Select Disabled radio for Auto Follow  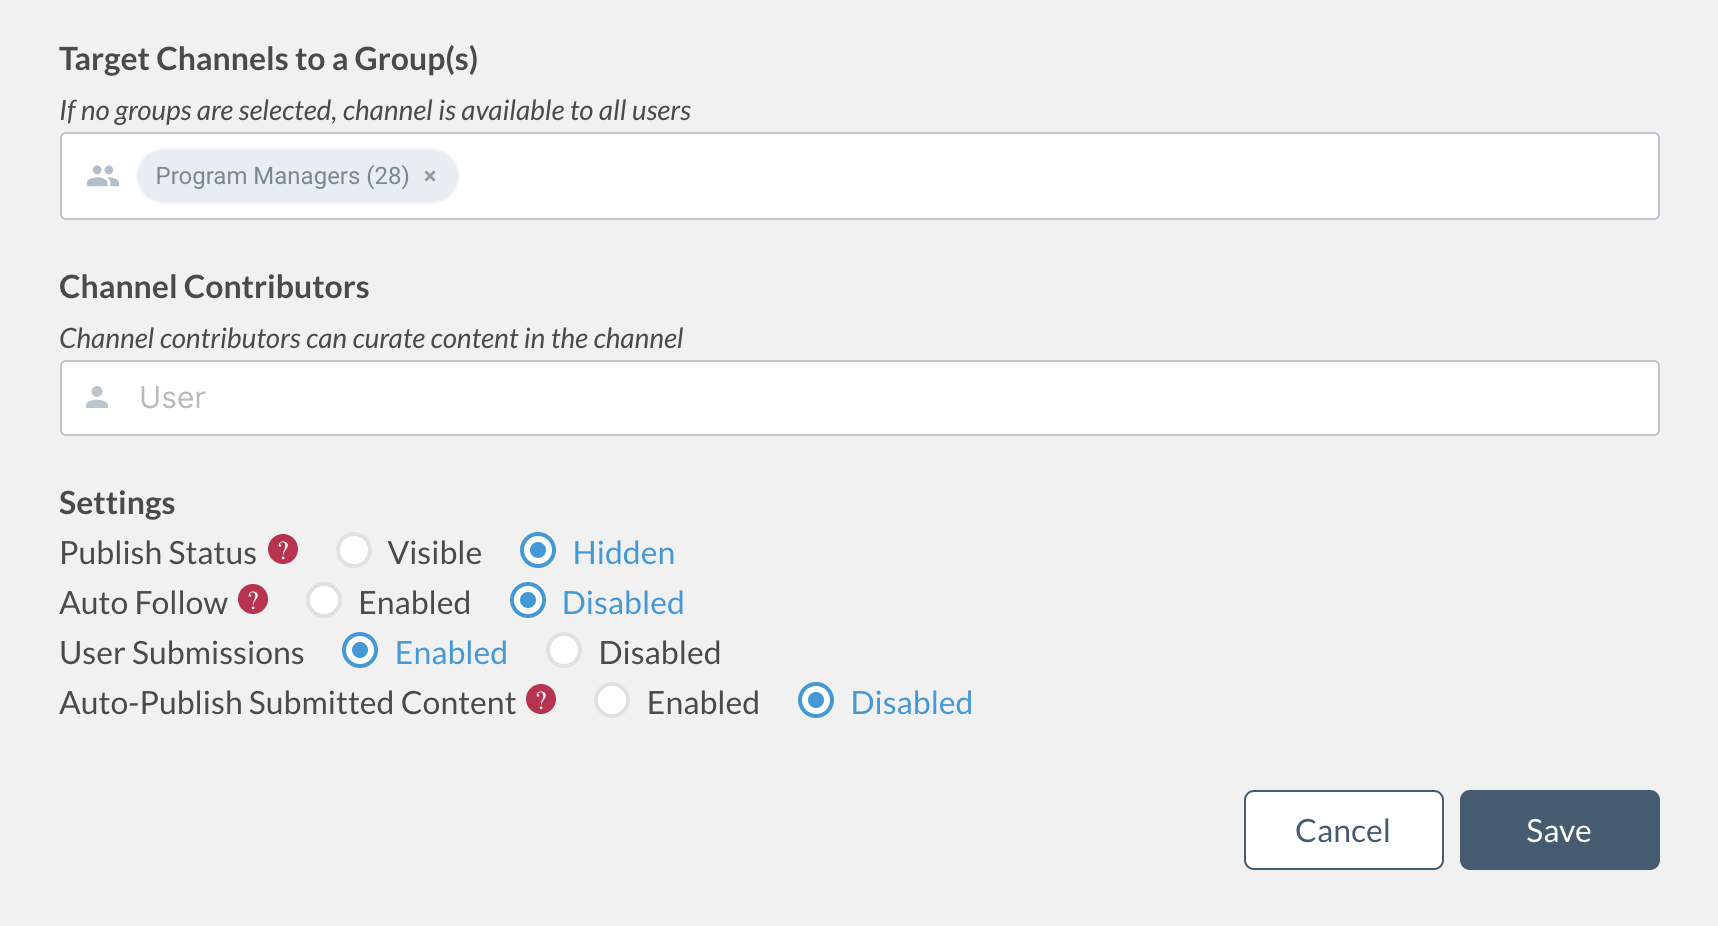click(528, 600)
